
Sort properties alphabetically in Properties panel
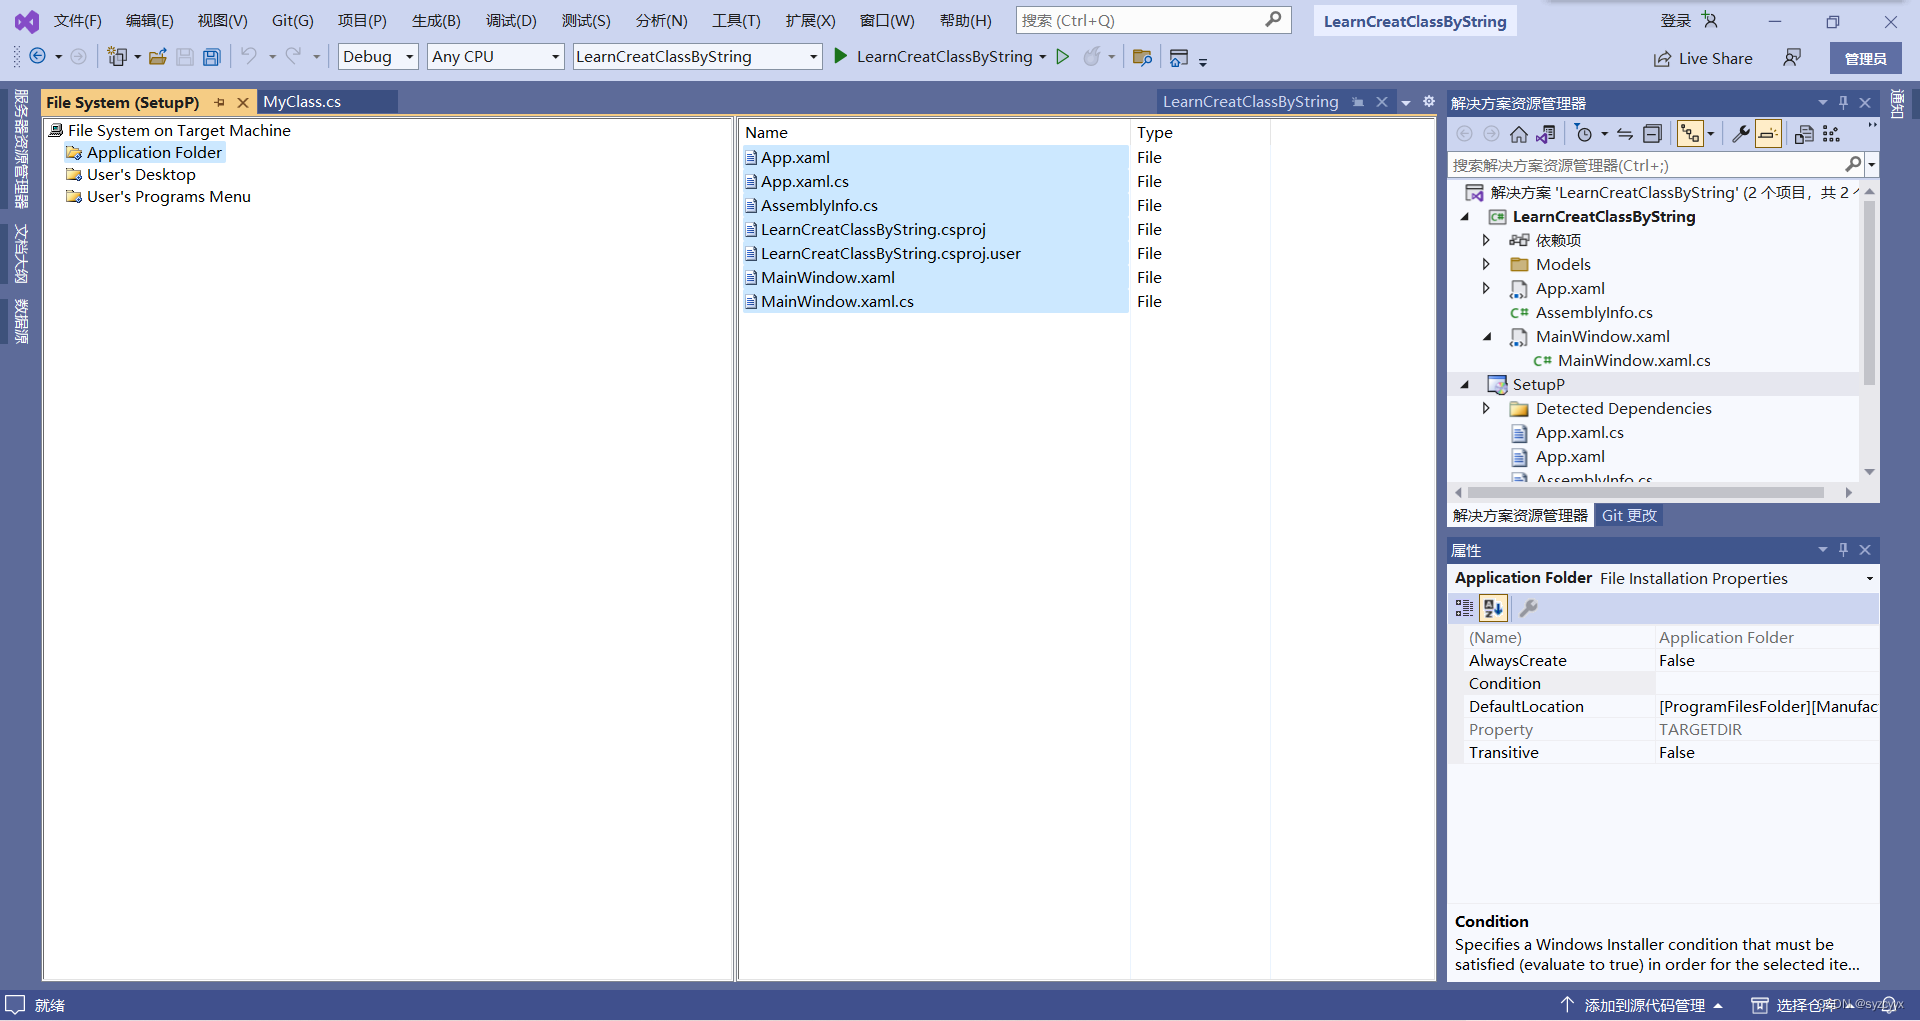click(1493, 607)
